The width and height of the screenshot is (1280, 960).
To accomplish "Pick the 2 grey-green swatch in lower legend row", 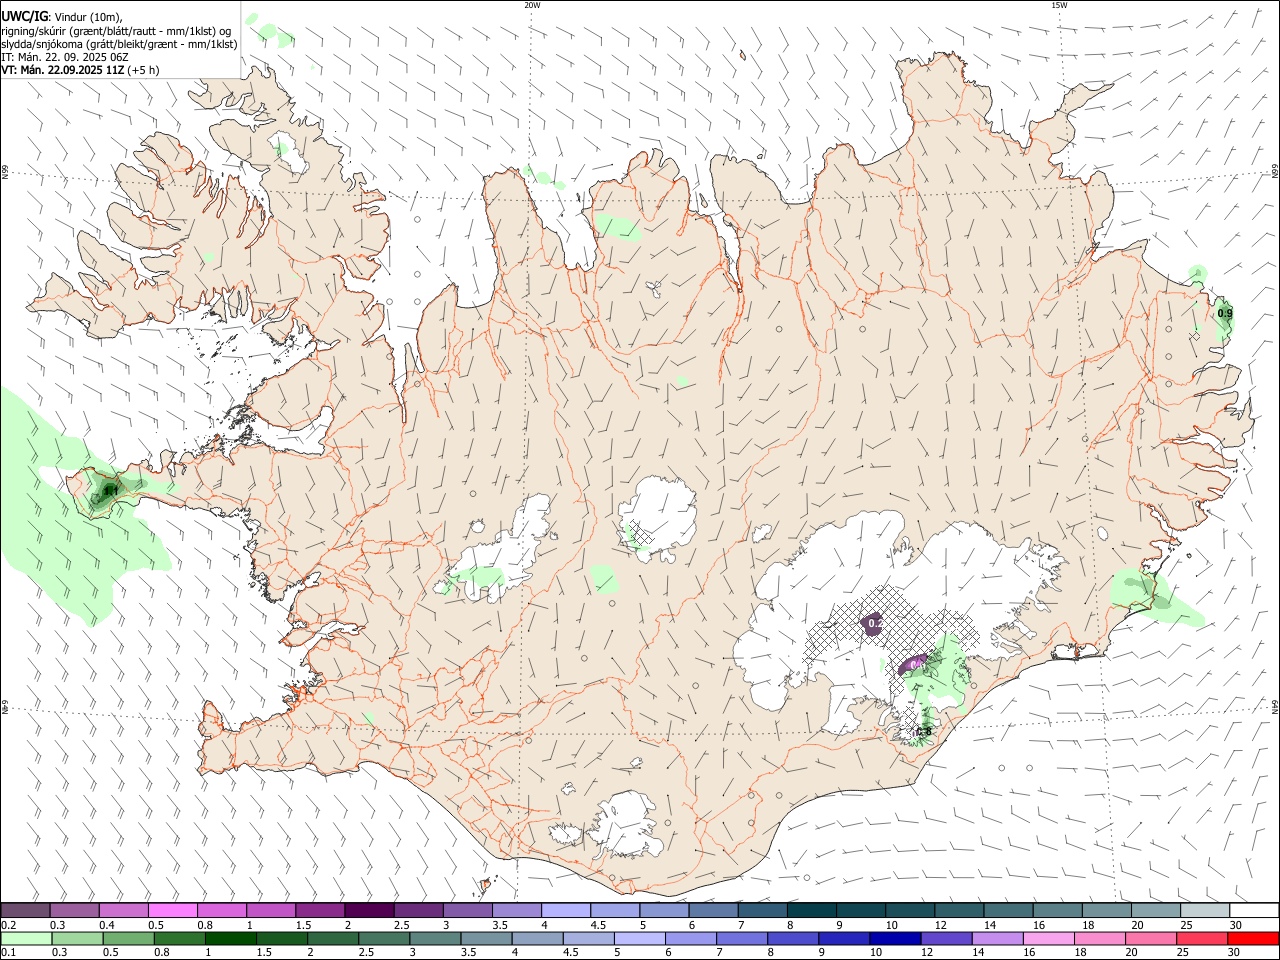I will pyautogui.click(x=333, y=938).
